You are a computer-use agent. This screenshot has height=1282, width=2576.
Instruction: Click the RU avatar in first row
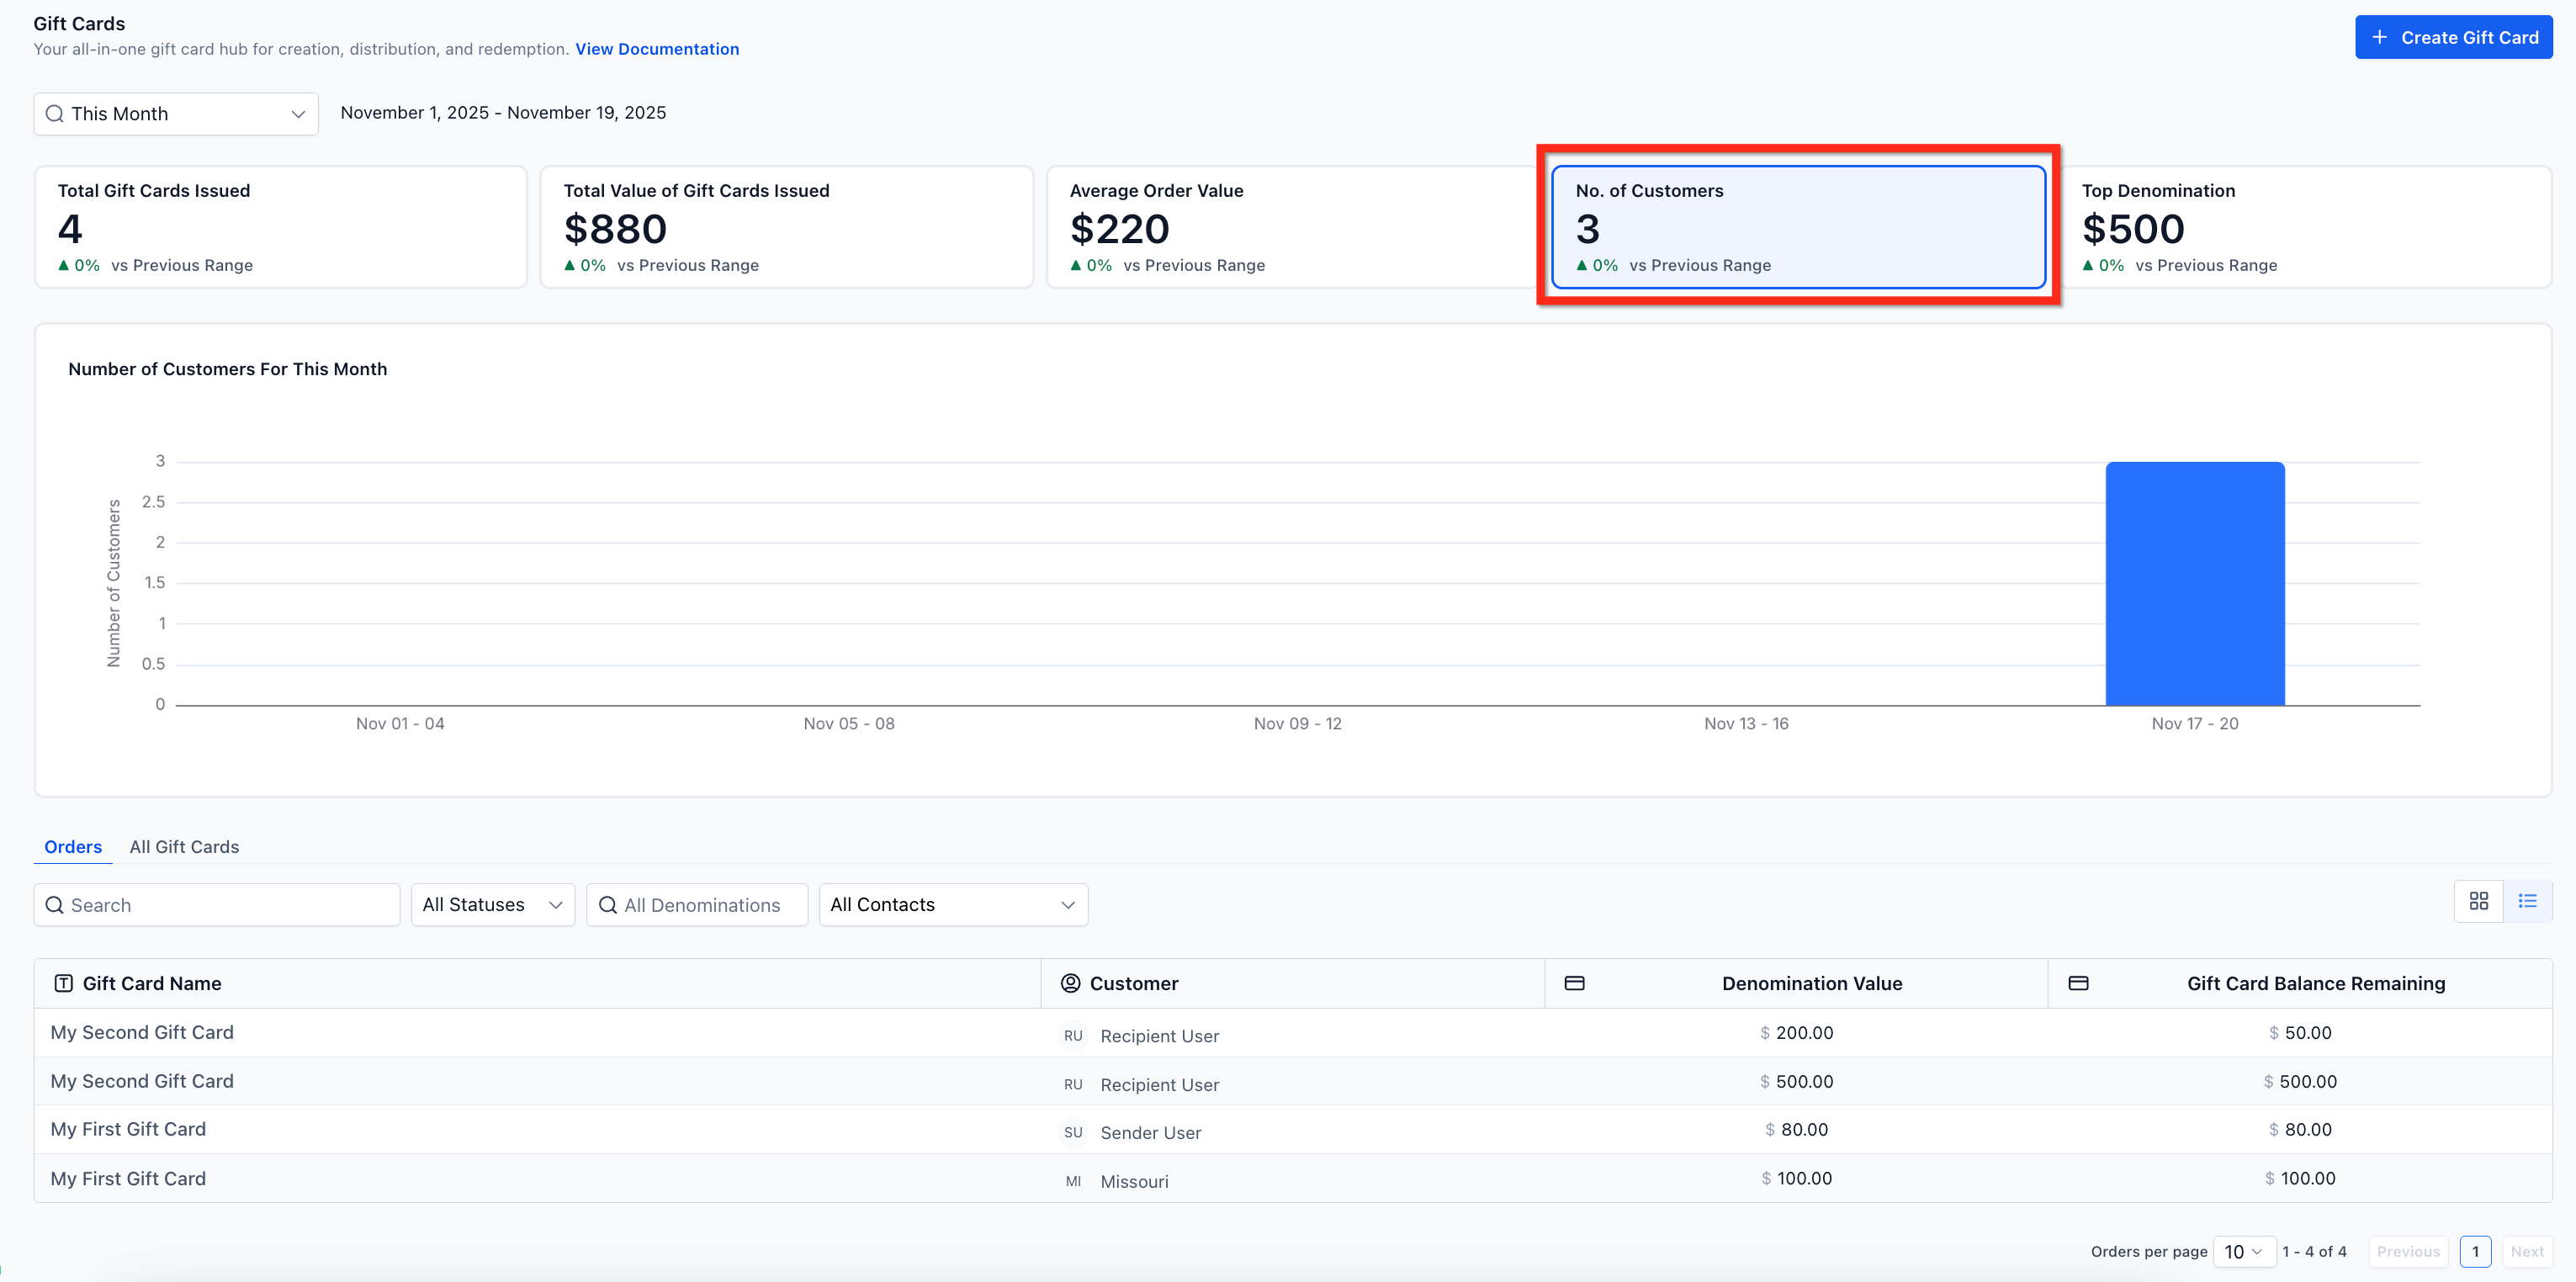point(1073,1035)
